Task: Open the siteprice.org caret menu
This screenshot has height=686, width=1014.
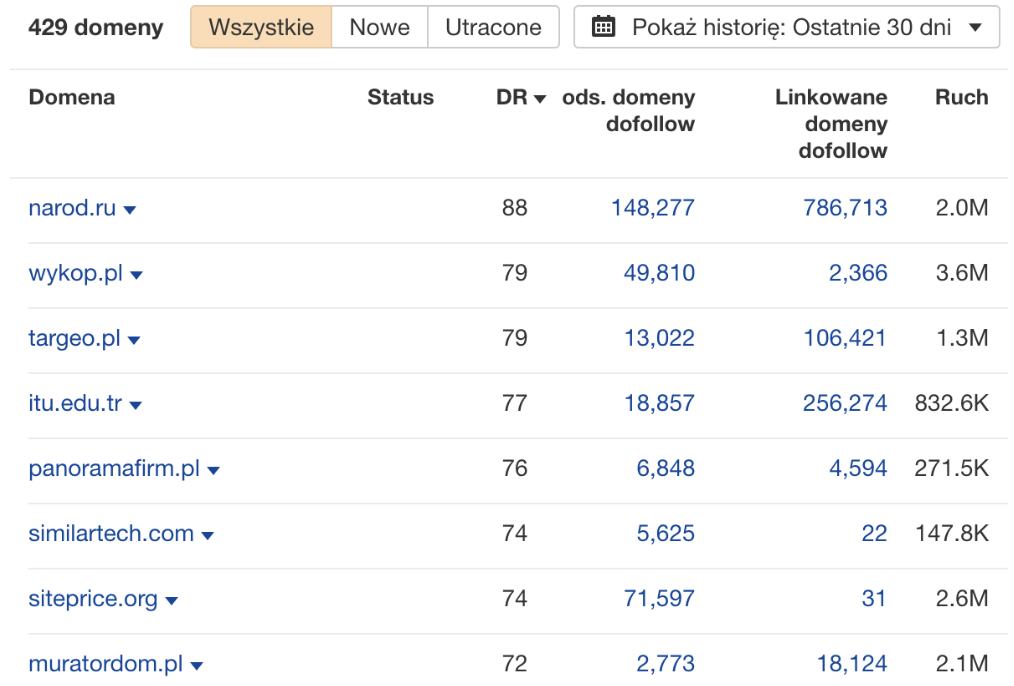Action: [171, 601]
